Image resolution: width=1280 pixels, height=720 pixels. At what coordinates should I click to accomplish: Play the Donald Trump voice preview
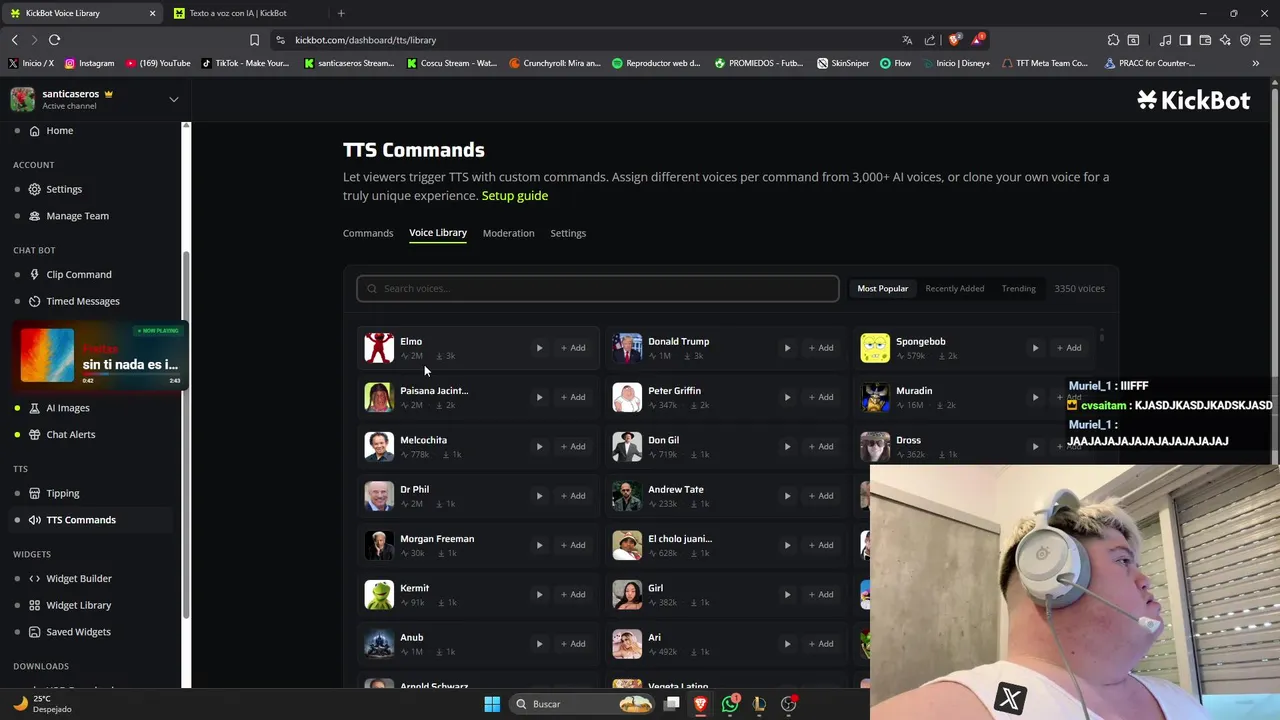[787, 348]
